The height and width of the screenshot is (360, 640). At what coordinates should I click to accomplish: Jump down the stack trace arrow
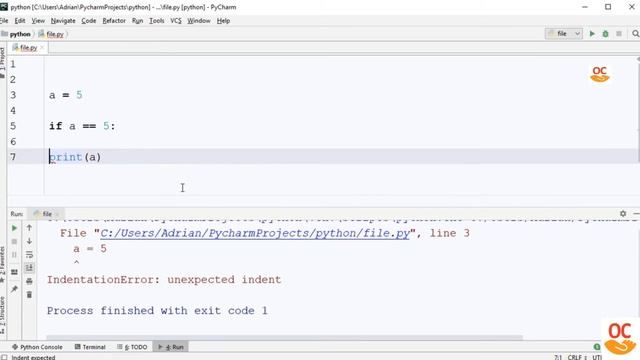(29, 242)
